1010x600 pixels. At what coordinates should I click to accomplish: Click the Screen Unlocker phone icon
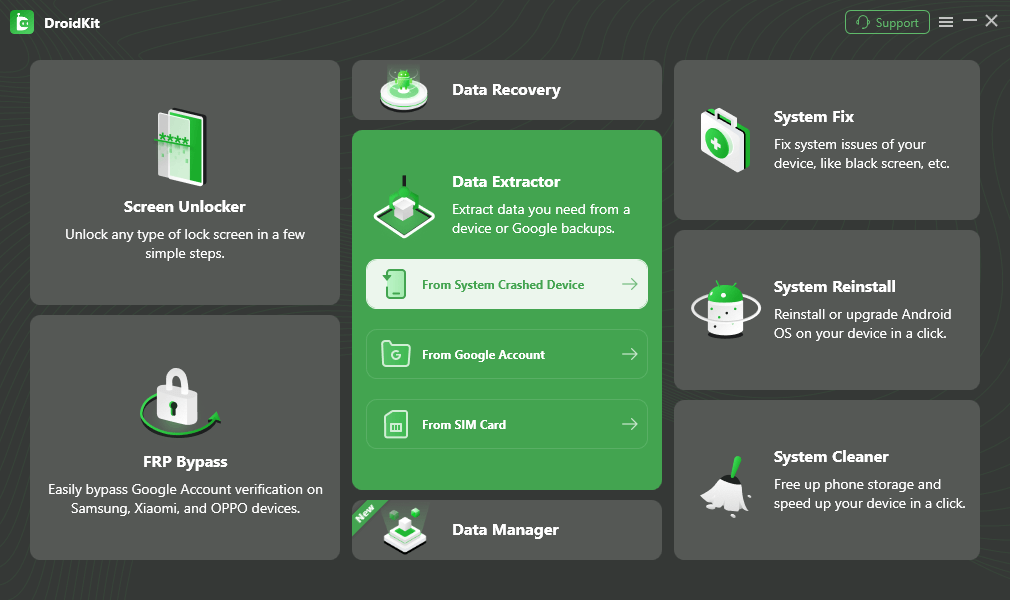click(182, 148)
